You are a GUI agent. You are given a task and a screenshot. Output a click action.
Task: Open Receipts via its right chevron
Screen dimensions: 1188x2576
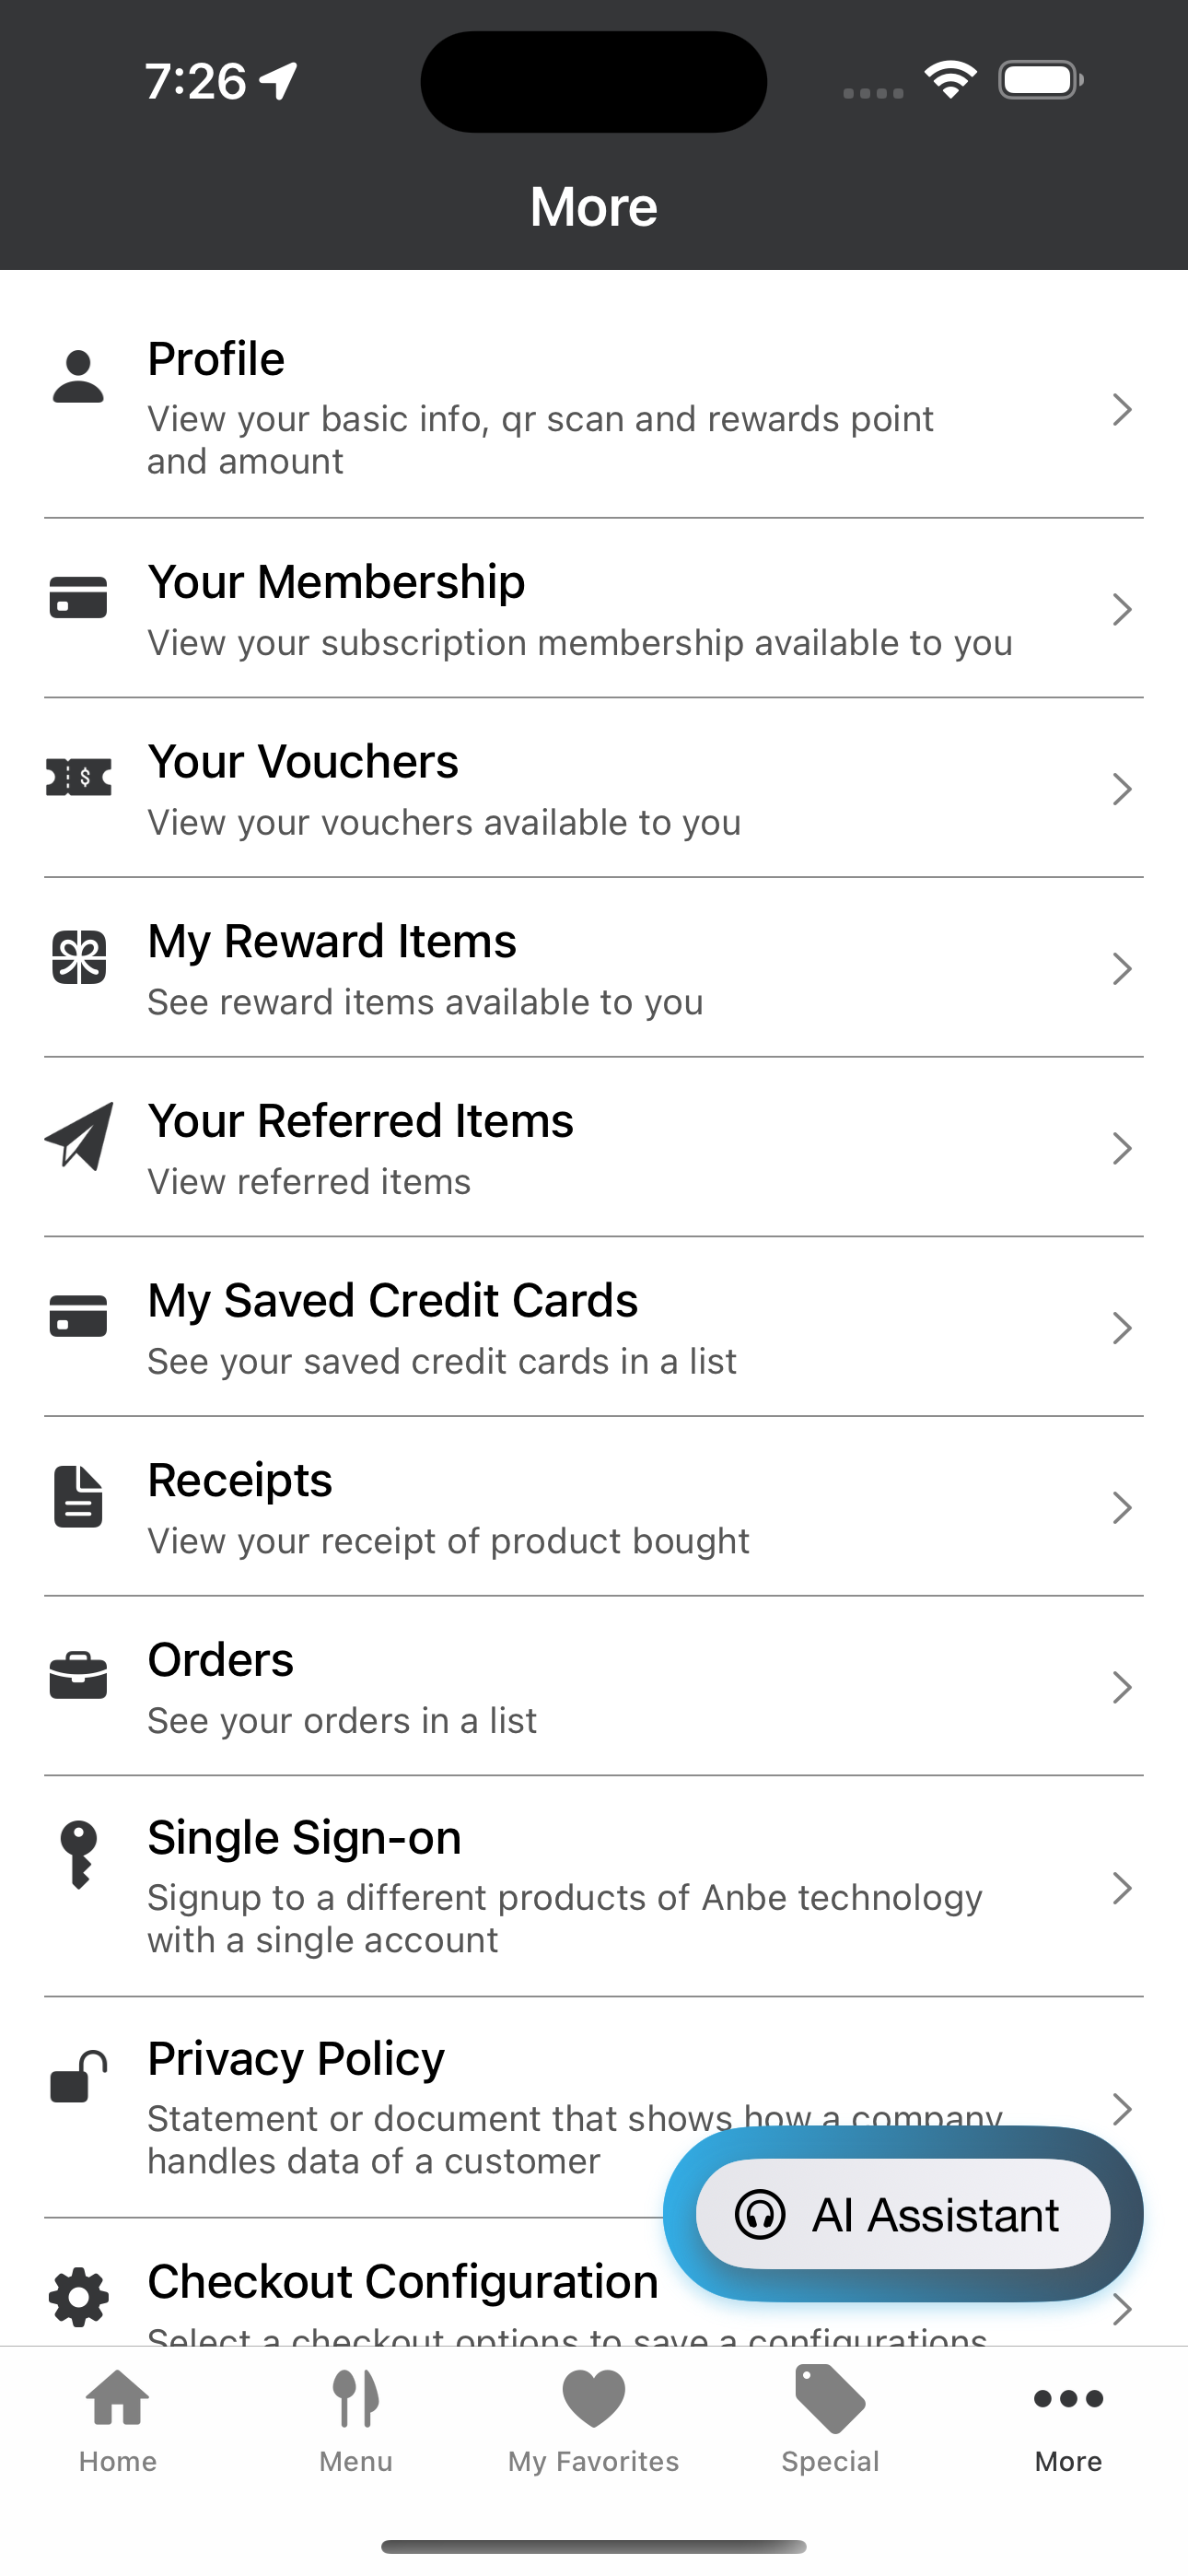tap(1122, 1507)
